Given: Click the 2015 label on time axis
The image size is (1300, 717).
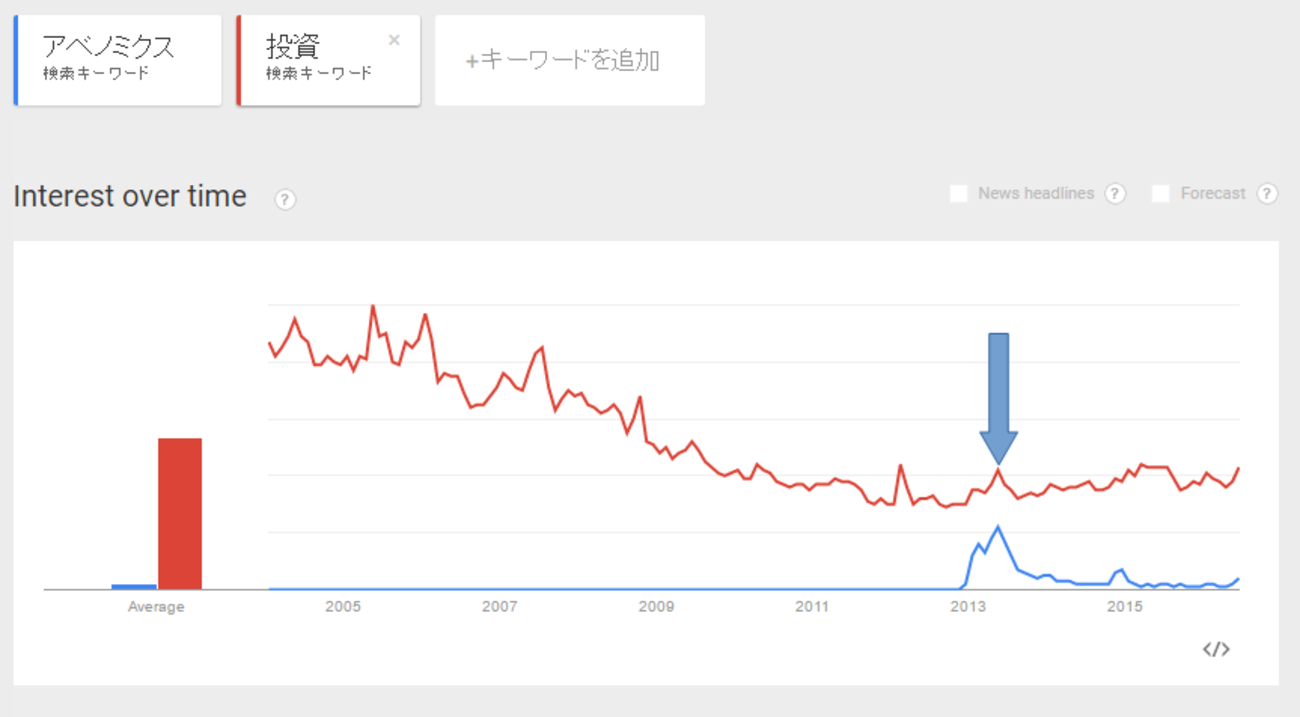Looking at the screenshot, I should (x=1125, y=607).
